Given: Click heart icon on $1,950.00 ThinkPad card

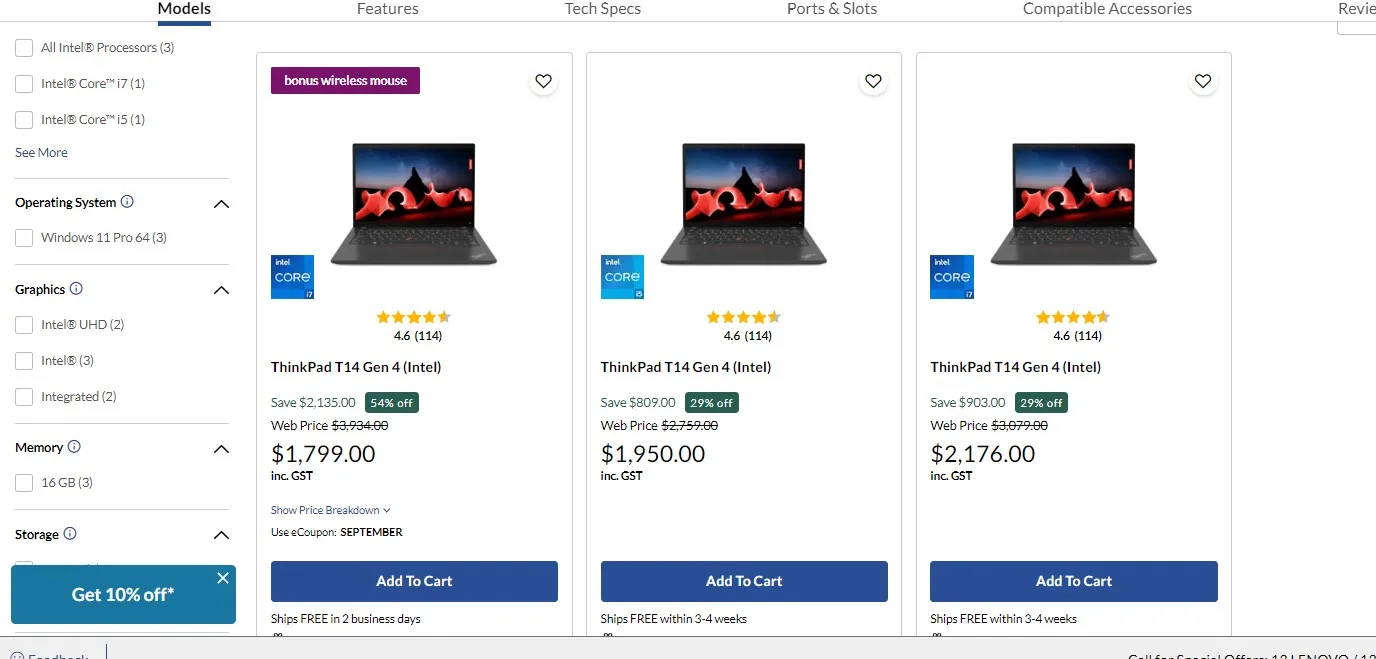Looking at the screenshot, I should click(x=873, y=82).
